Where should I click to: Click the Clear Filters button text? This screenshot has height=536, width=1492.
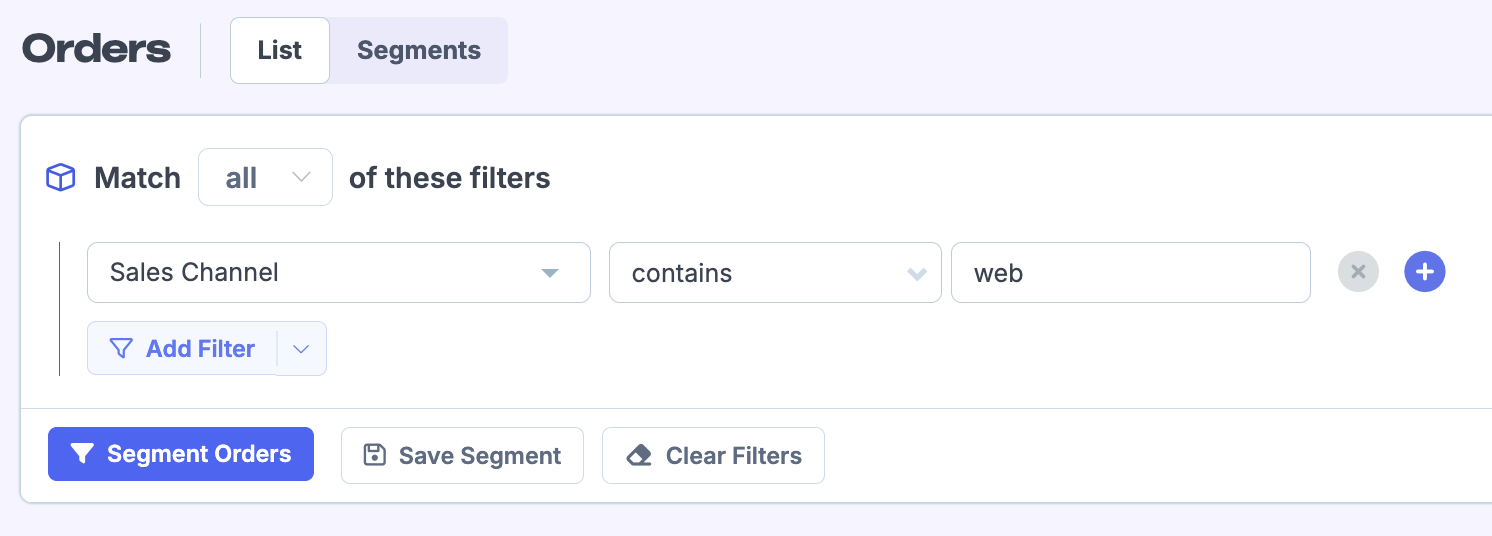pyautogui.click(x=733, y=456)
